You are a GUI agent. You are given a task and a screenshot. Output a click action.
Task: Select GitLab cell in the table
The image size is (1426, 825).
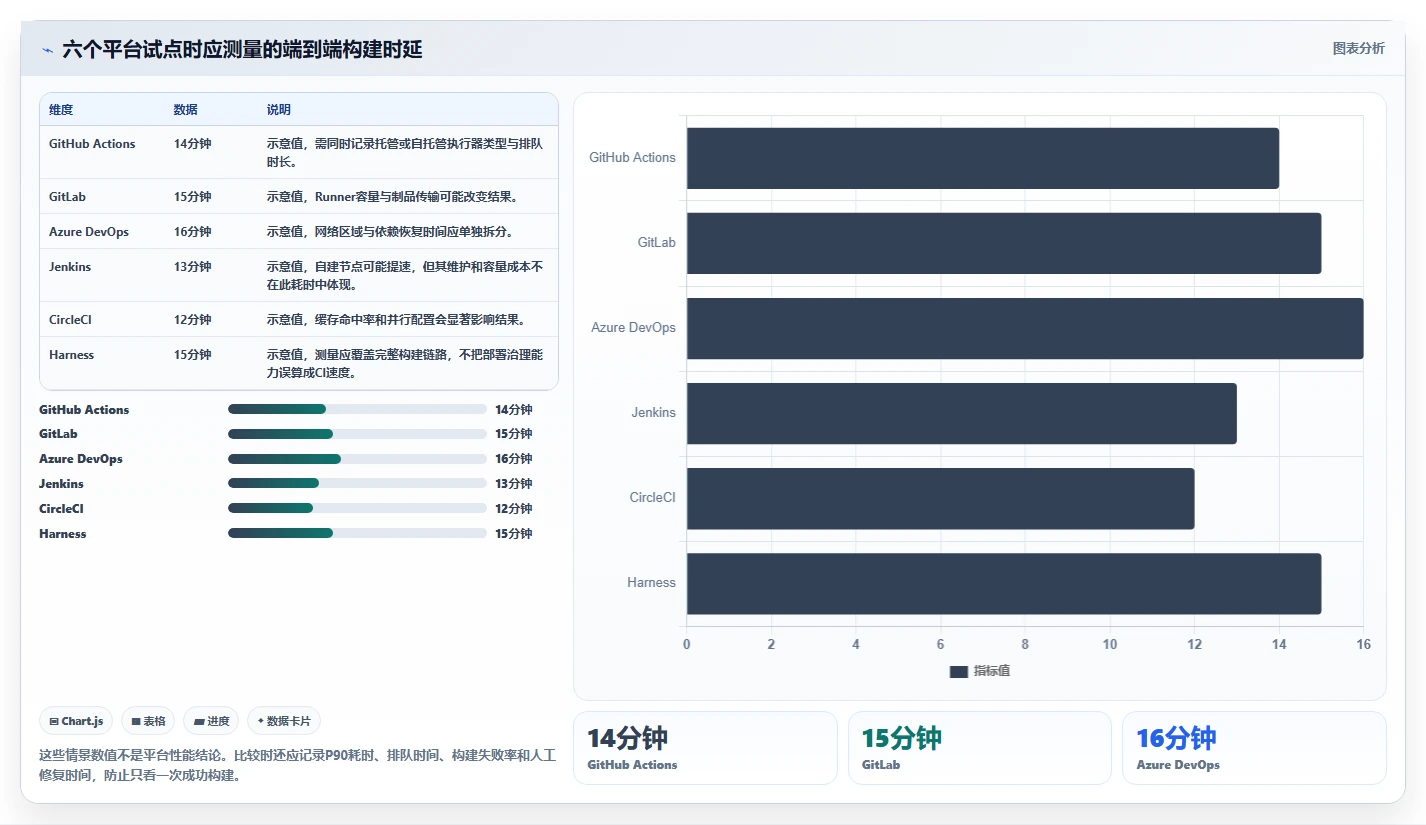pyautogui.click(x=67, y=197)
